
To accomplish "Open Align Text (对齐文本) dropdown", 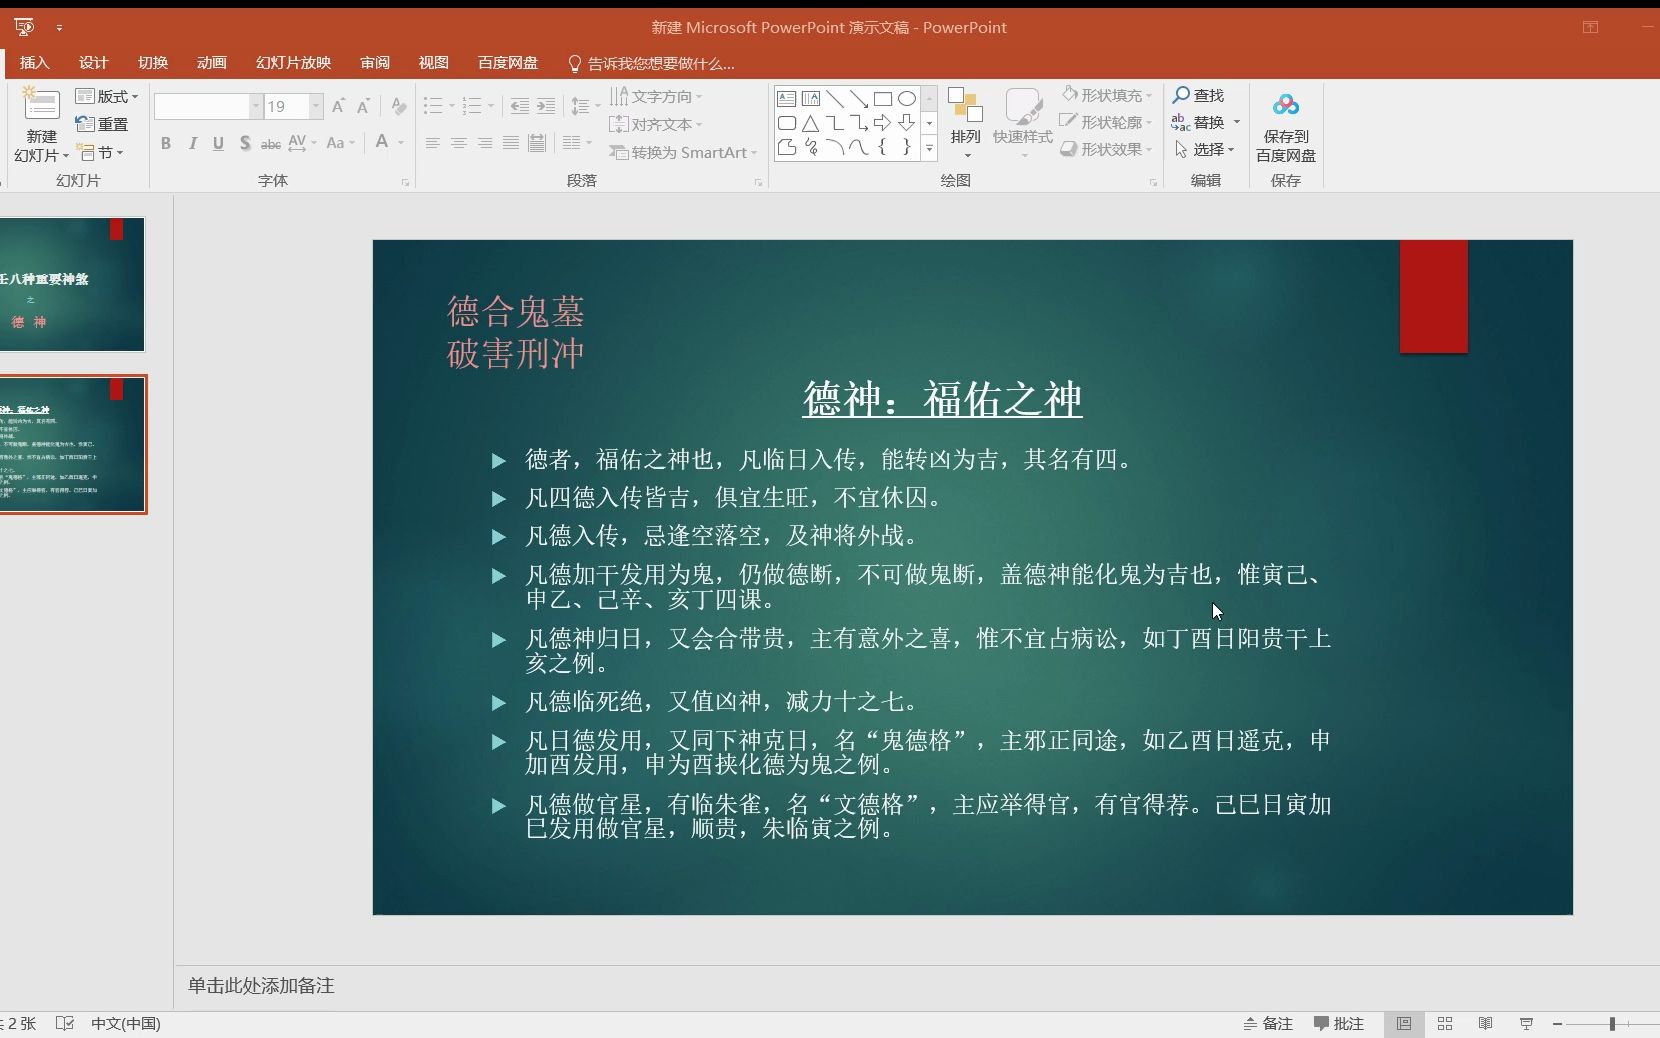I will pos(656,124).
